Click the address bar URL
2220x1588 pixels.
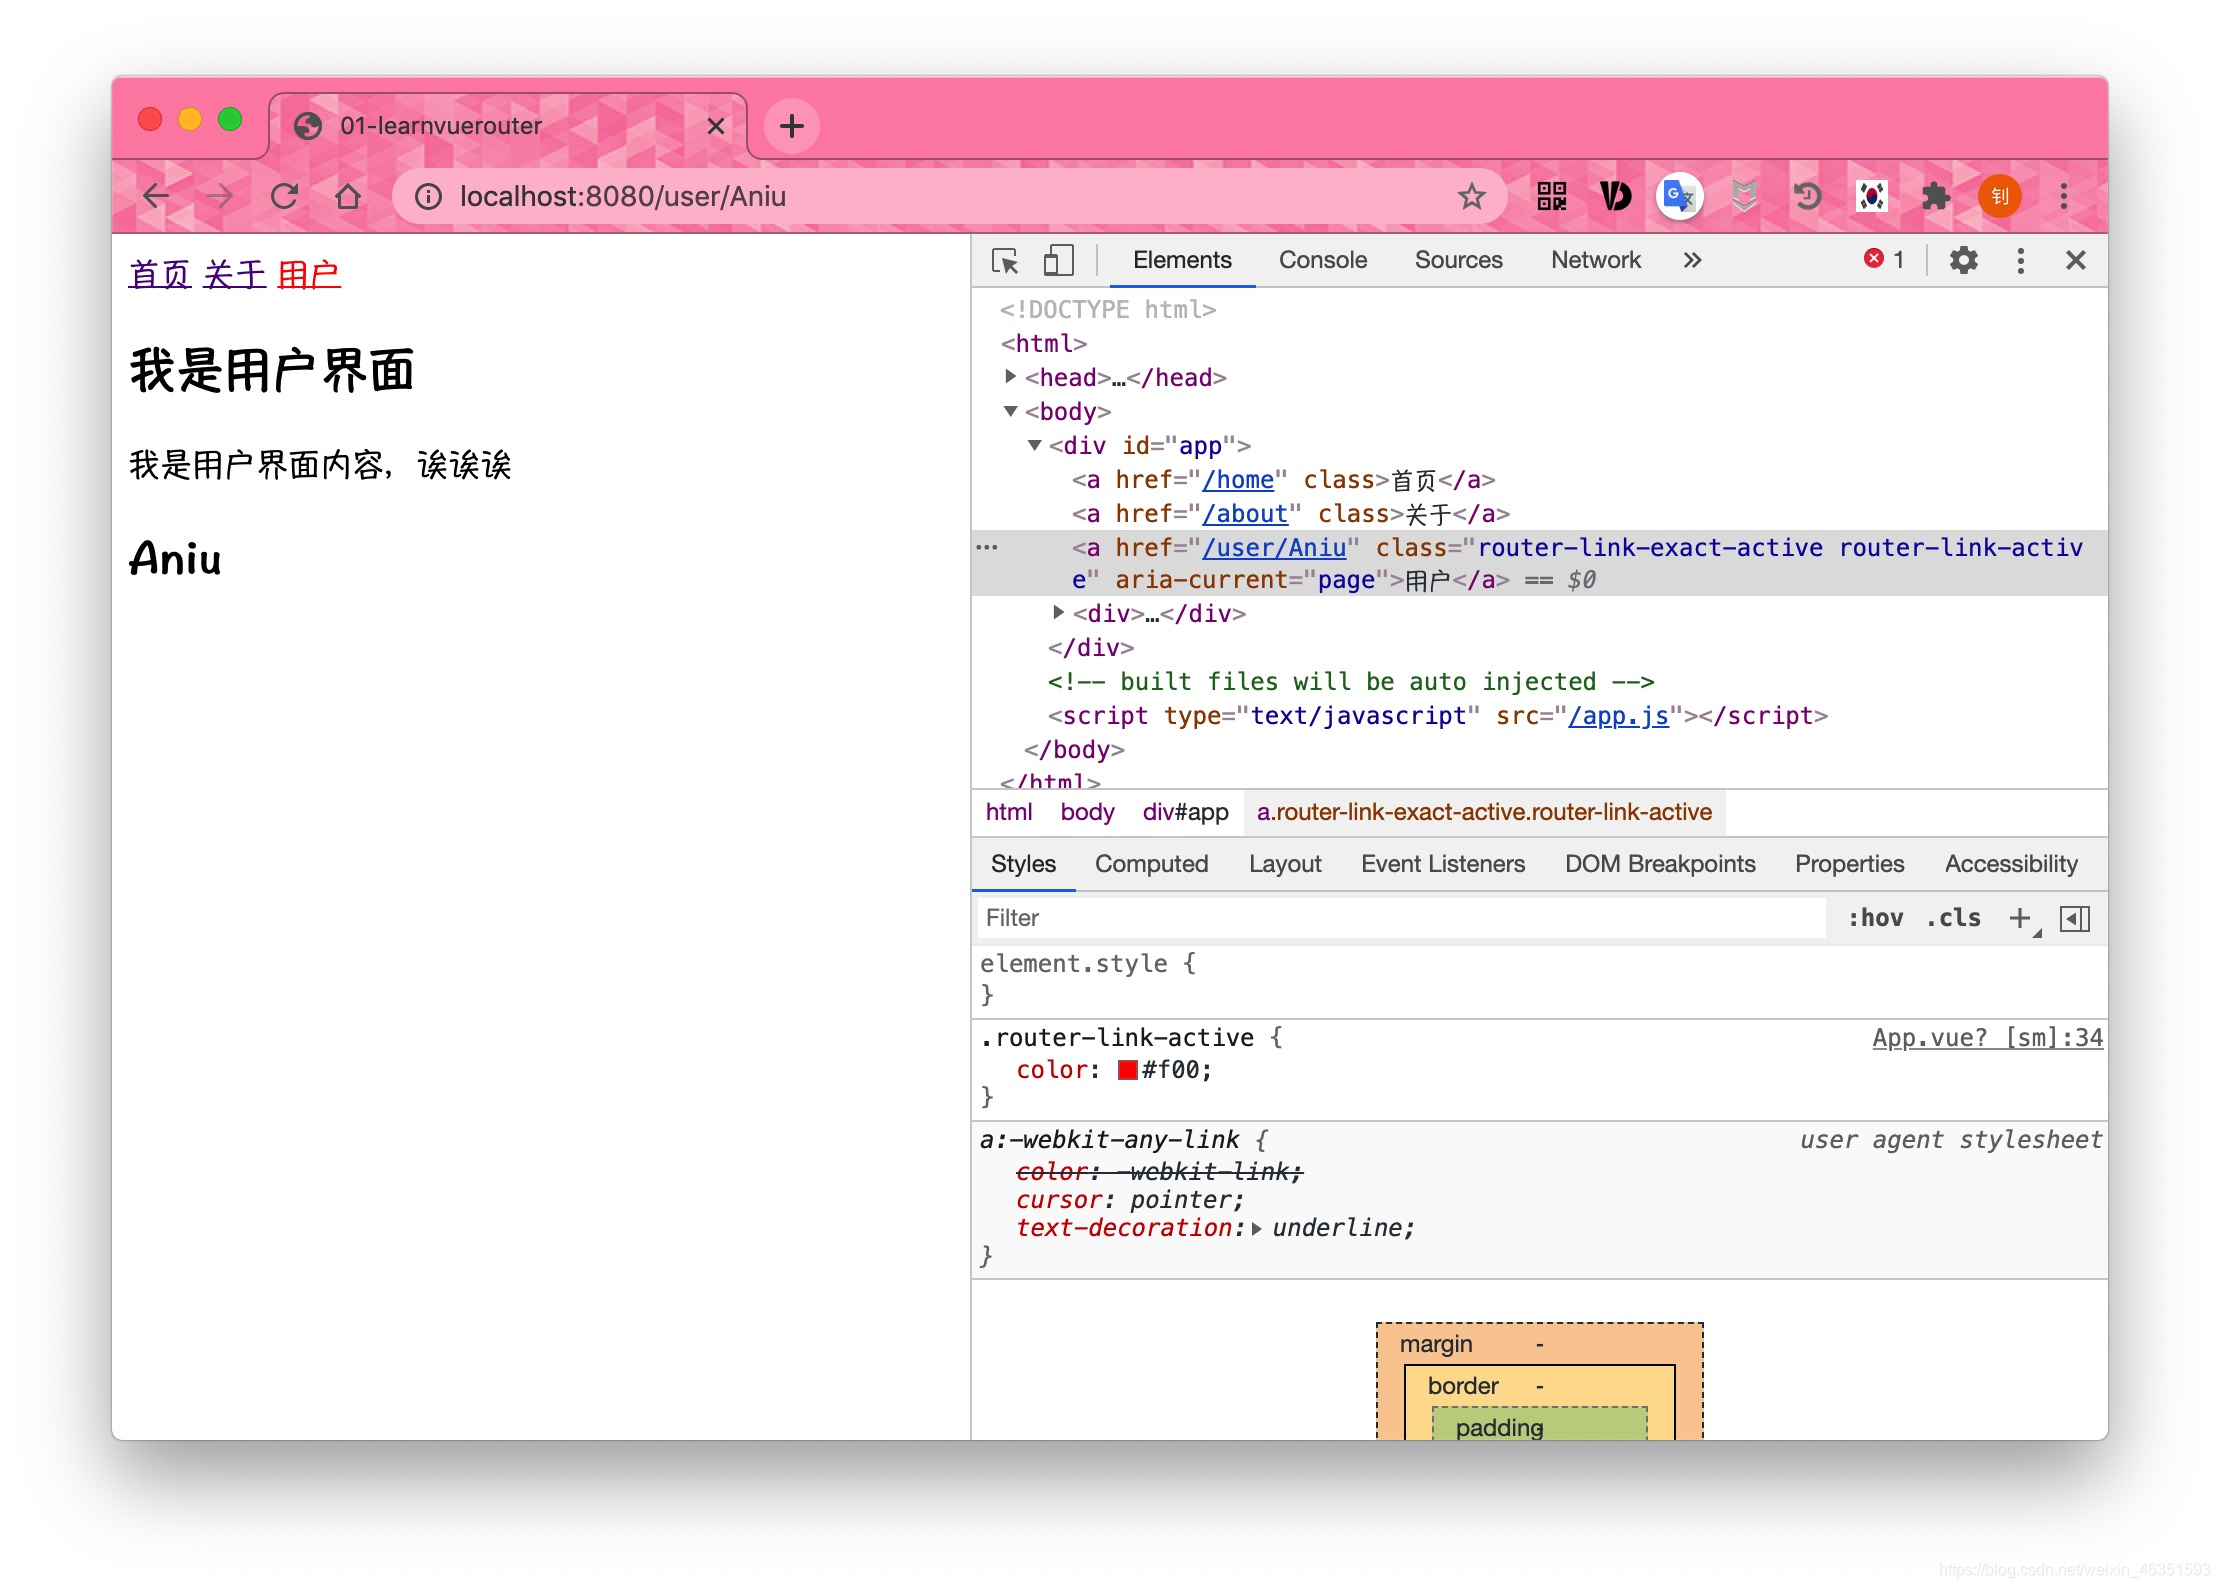(x=622, y=196)
